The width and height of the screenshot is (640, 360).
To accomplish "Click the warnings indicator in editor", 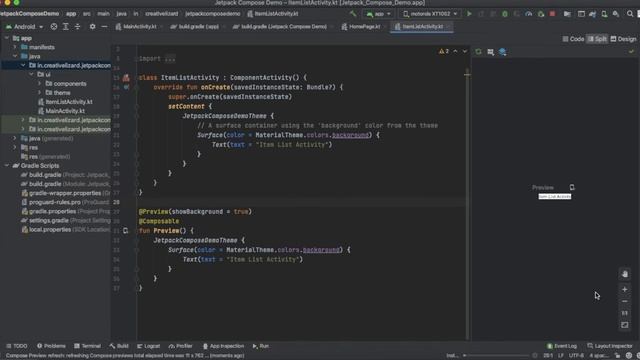I will click(444, 51).
